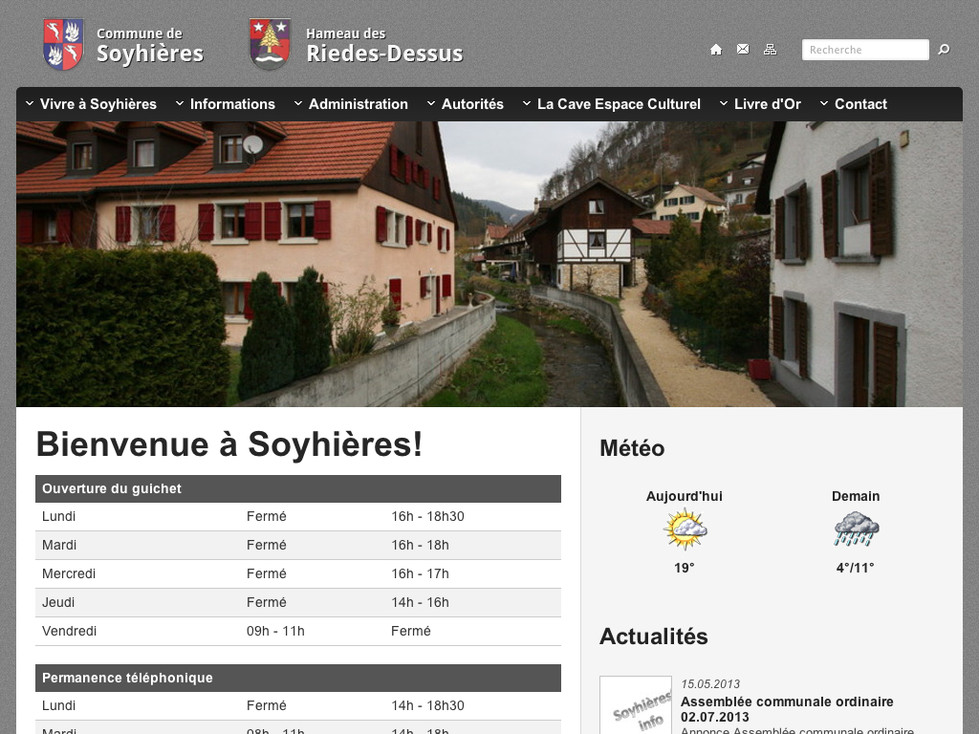Image resolution: width=979 pixels, height=734 pixels.
Task: Open the sitemap icon
Action: [x=770, y=49]
